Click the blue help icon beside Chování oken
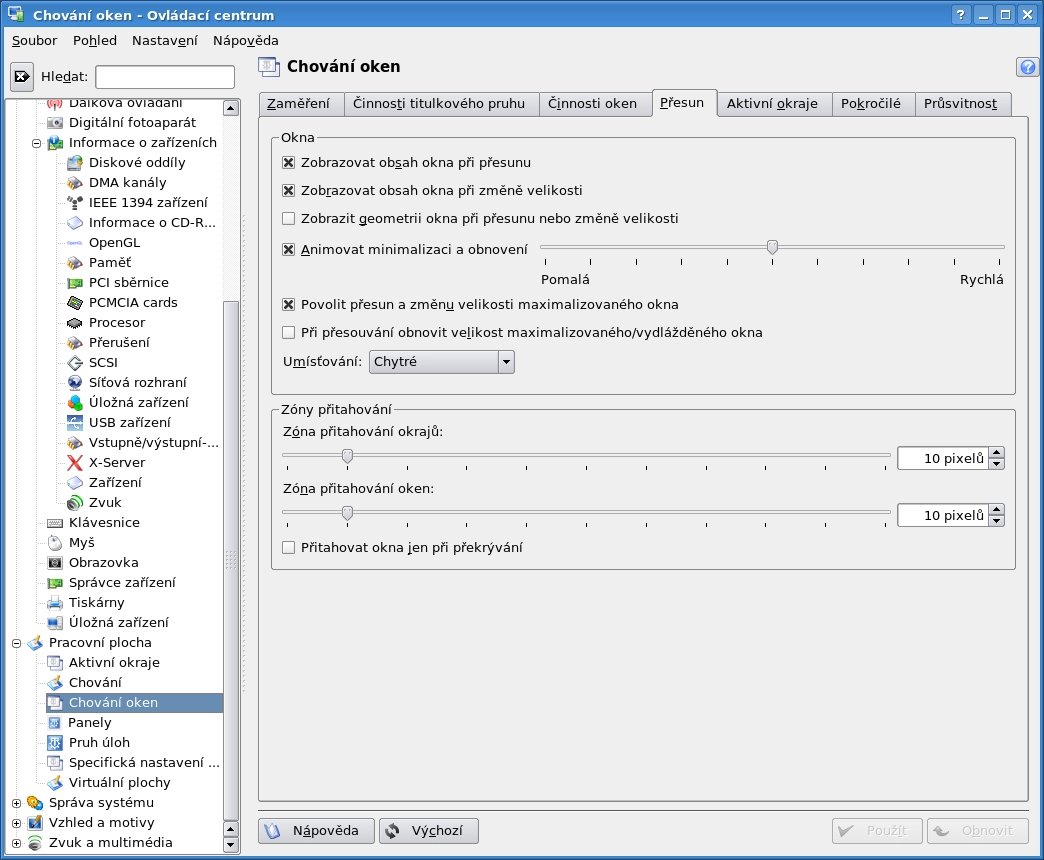1044x860 pixels. pyautogui.click(x=1027, y=67)
